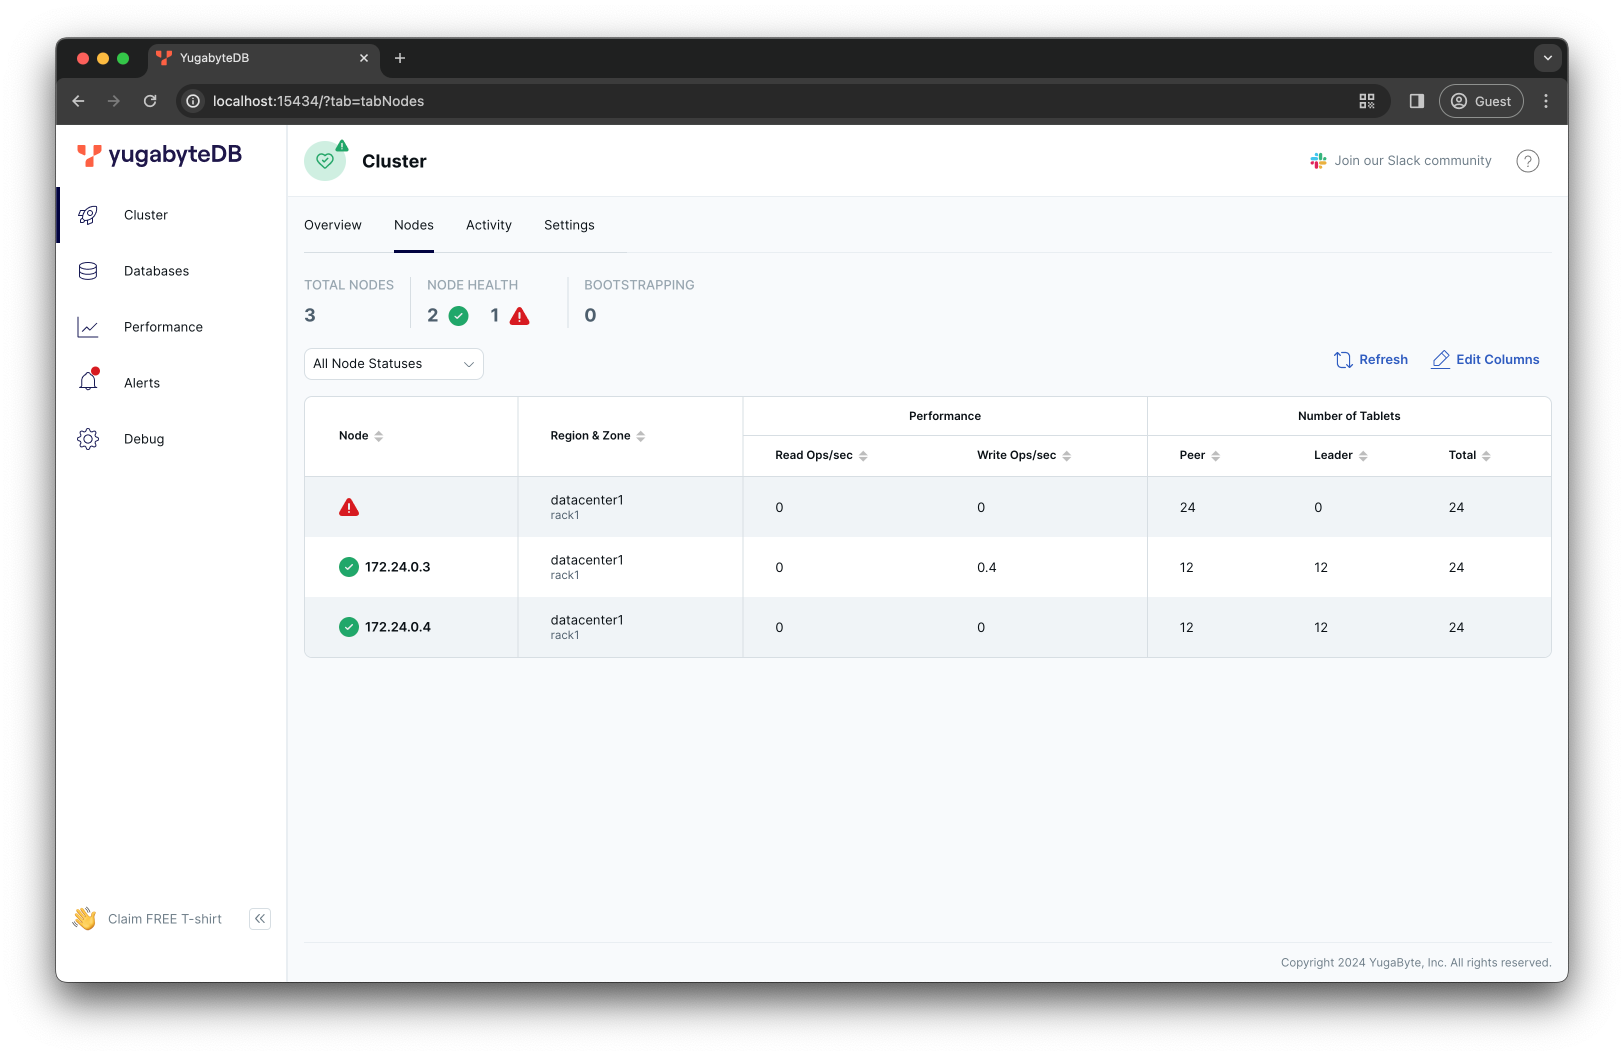The height and width of the screenshot is (1056, 1624).
Task: Click the Performance chart icon
Action: pos(88,327)
